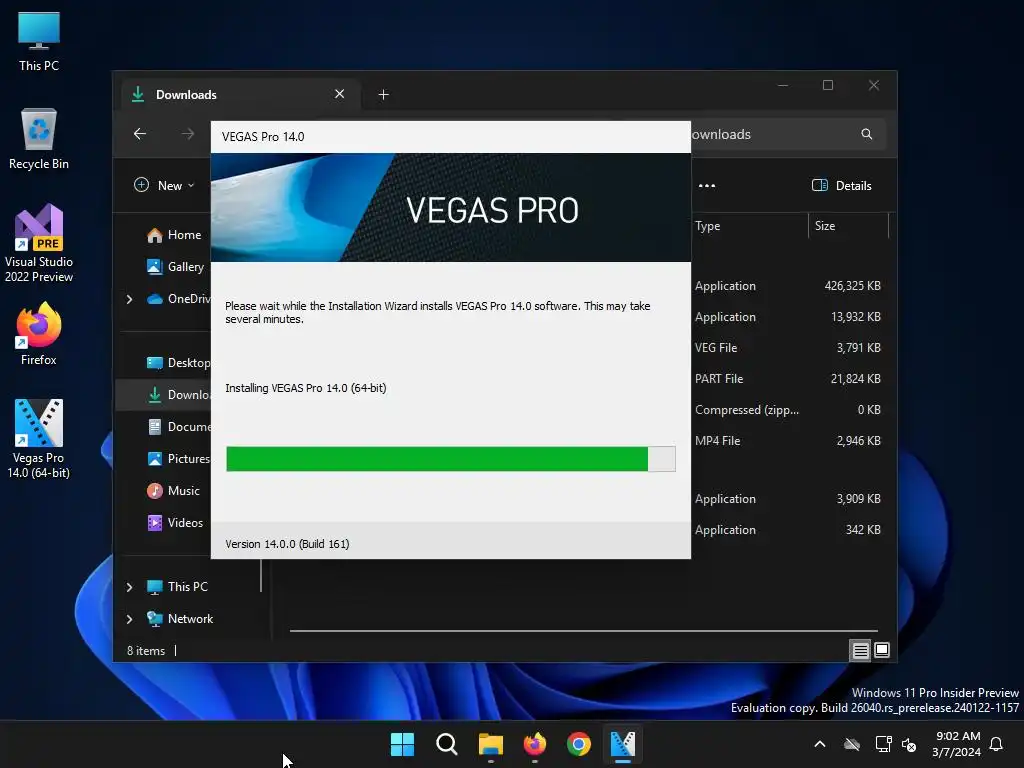The image size is (1024, 768).
Task: Open Google Chrome from taskbar
Action: [579, 744]
